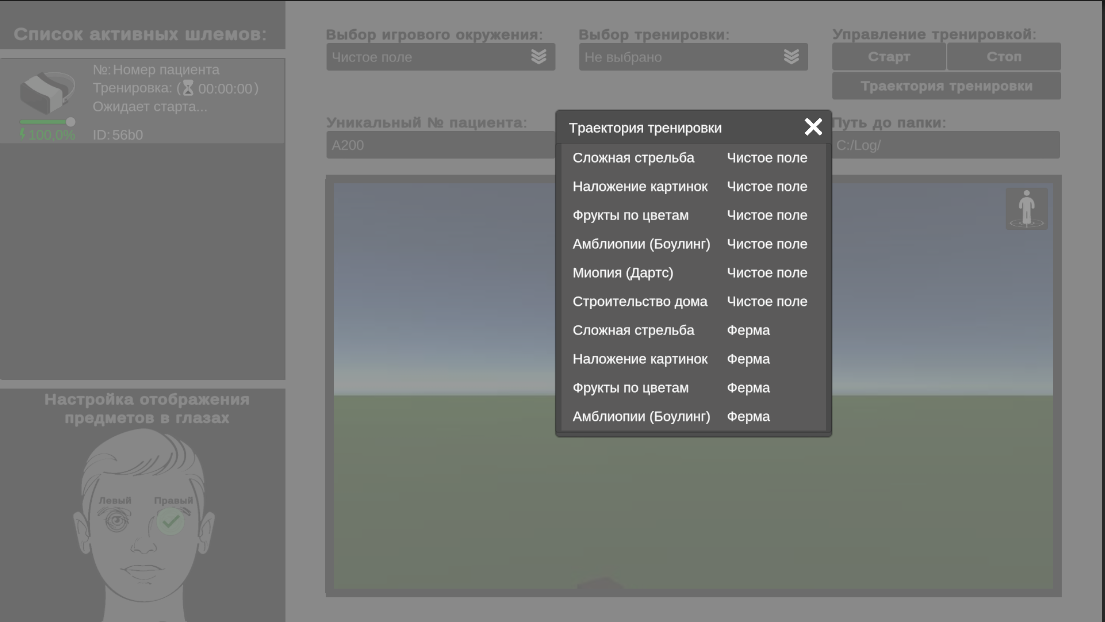Click the hourglass timer icon

coord(188,89)
